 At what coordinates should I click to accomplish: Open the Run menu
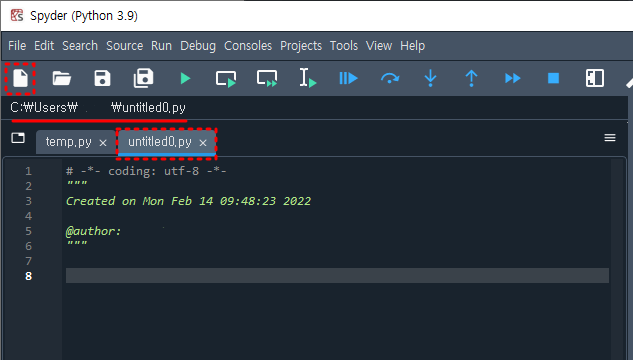161,46
